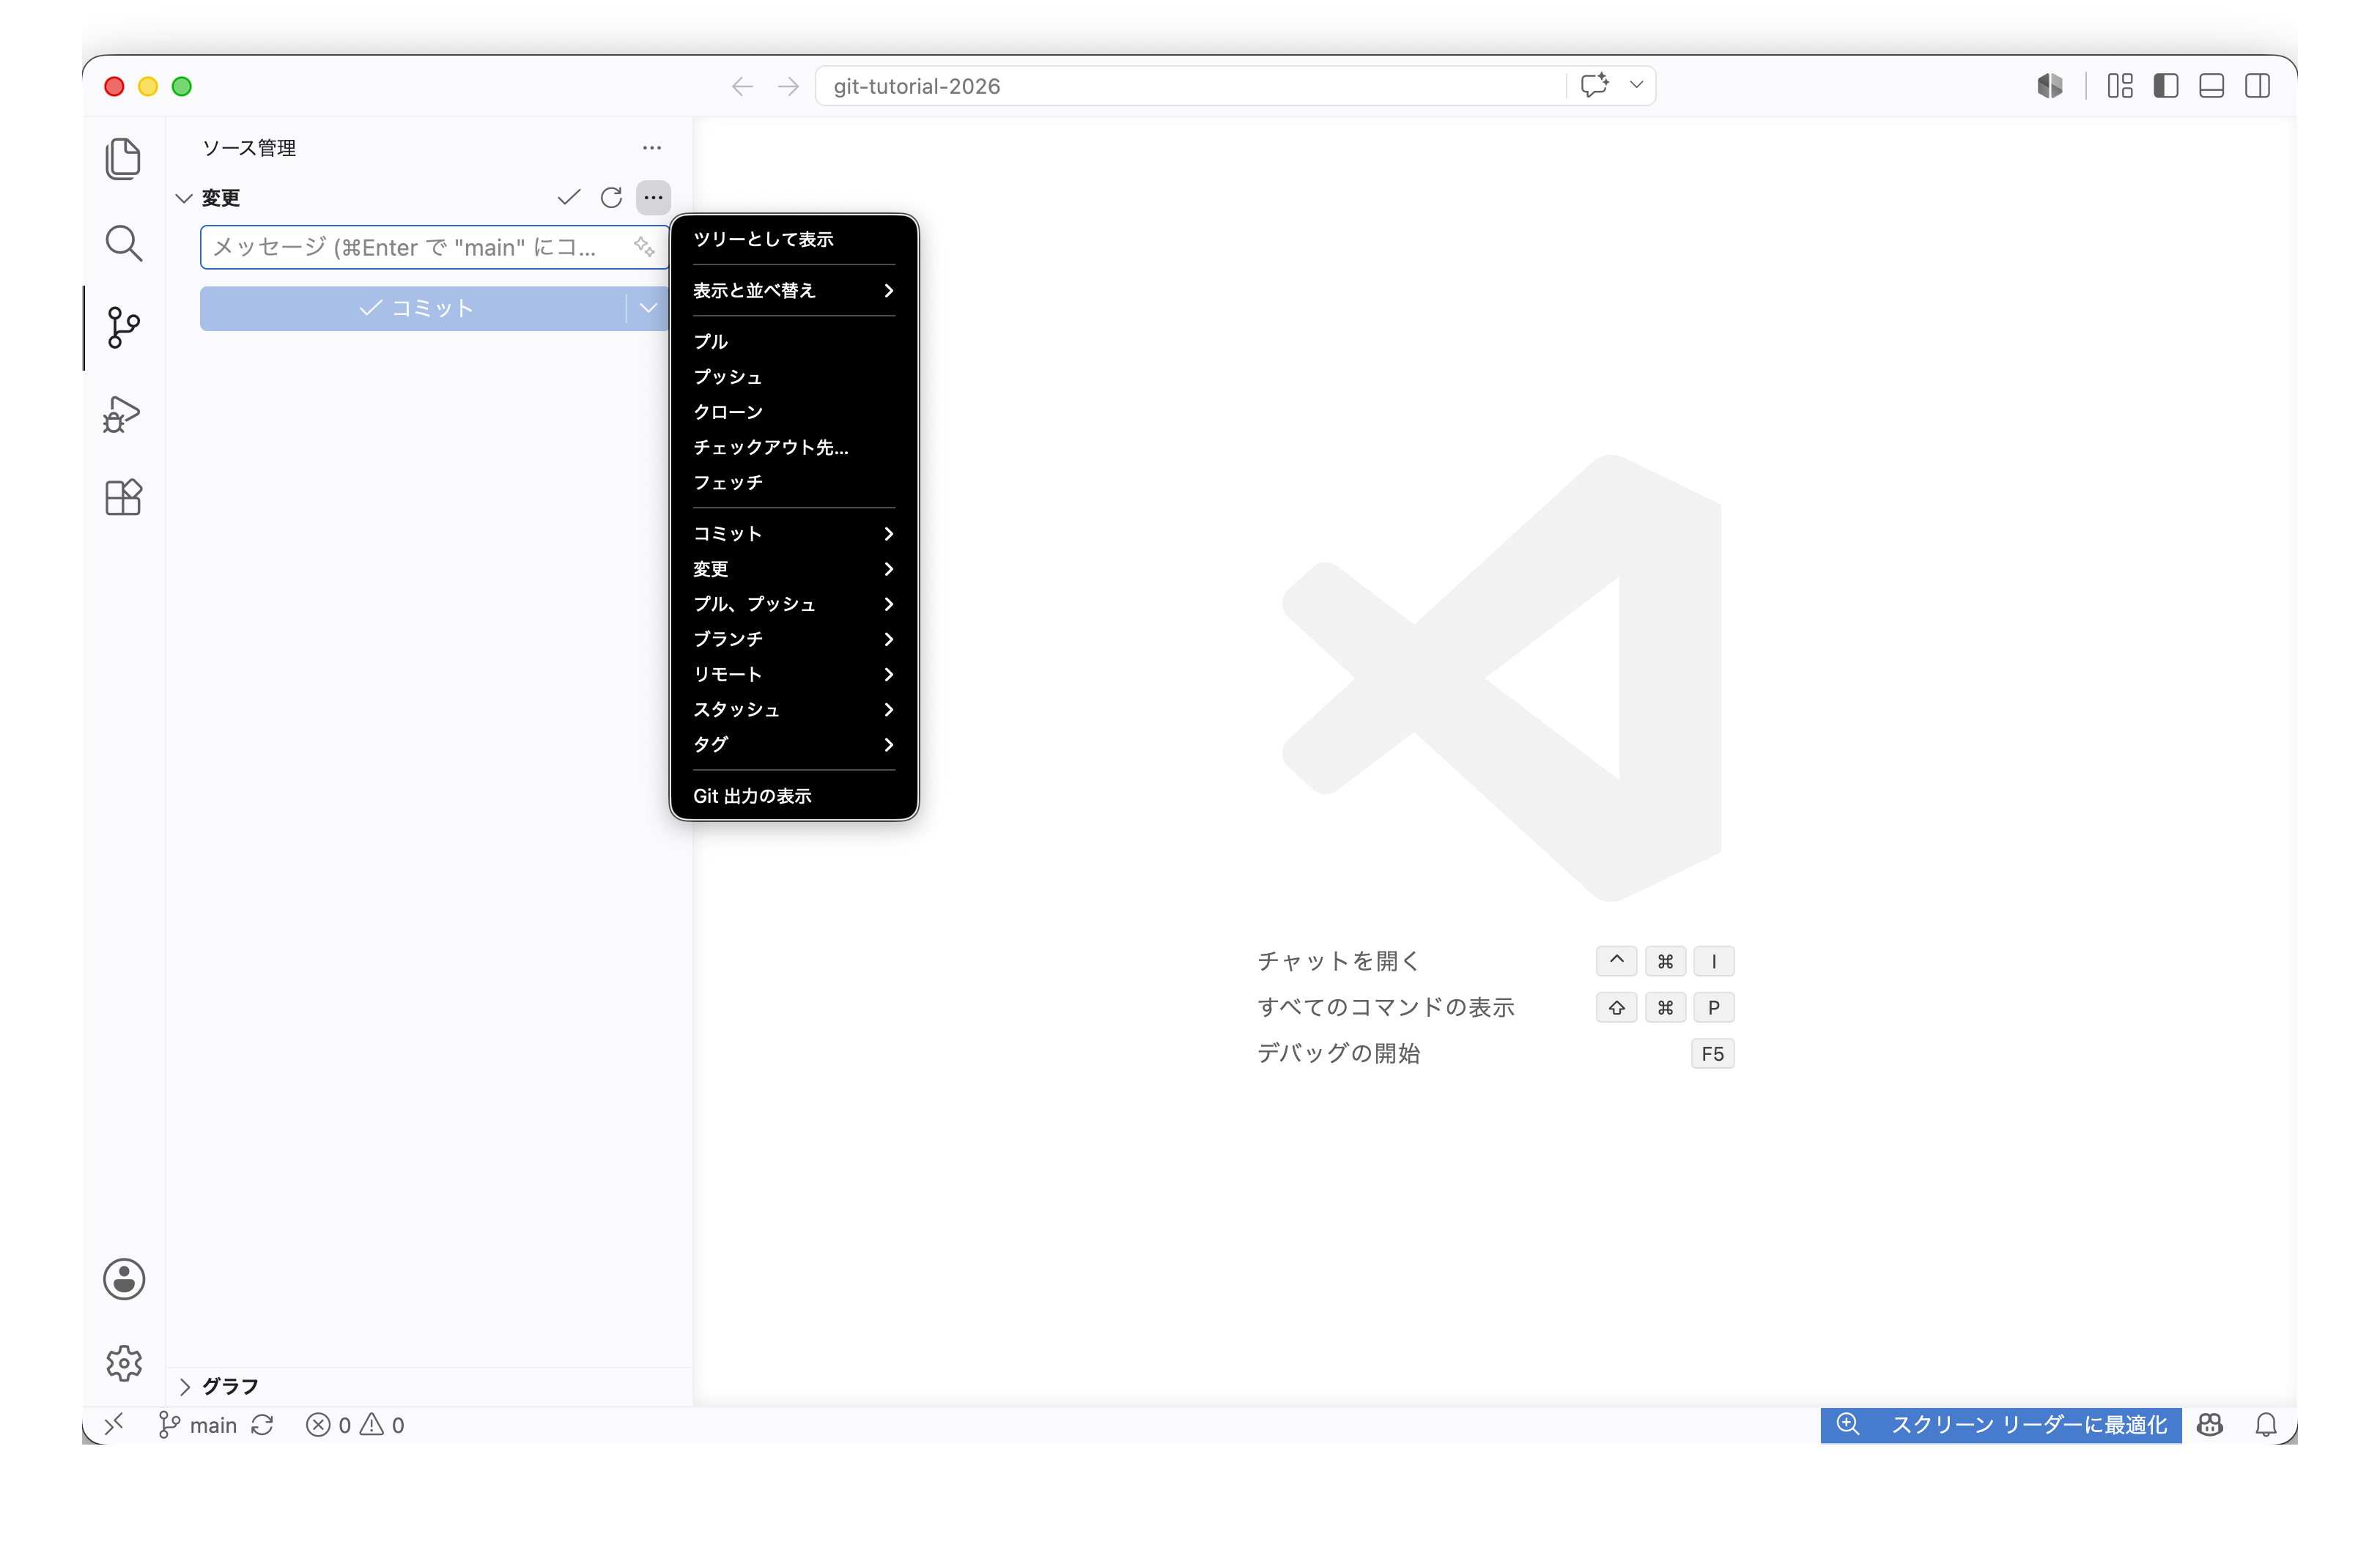Open the Accounts menu icon
2380x1553 pixels.
(x=124, y=1279)
